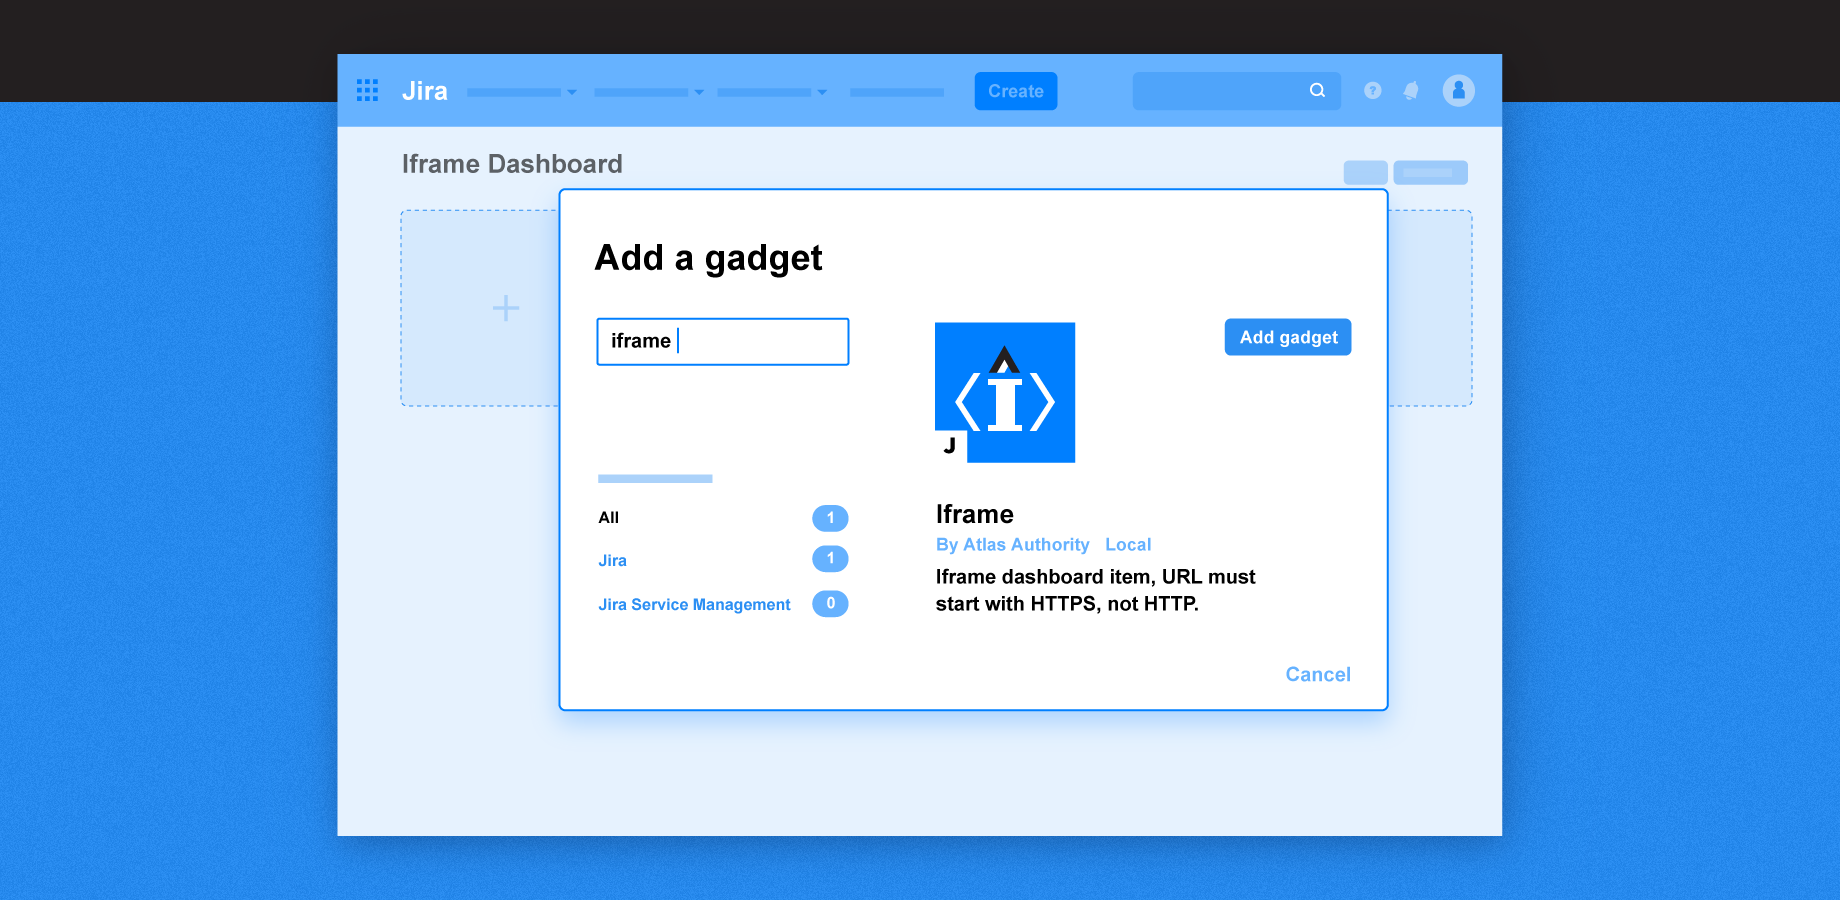
Task: Open the help question mark icon
Action: [1373, 90]
